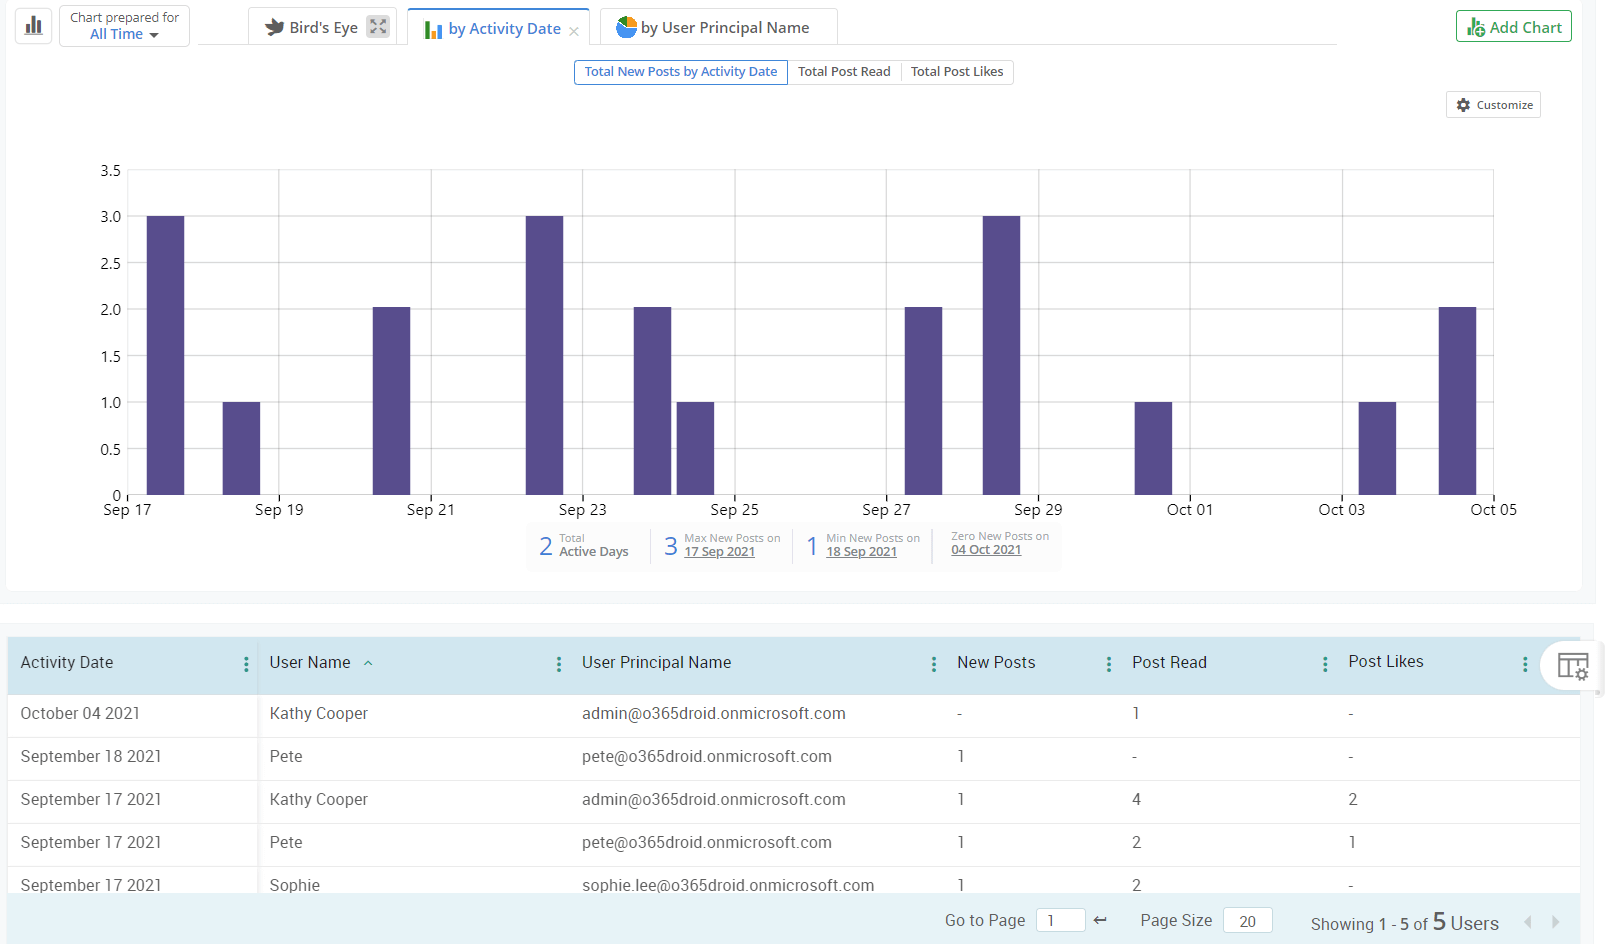Select the Total New Posts by Activity Date tab
The image size is (1611, 944).
[x=680, y=71]
